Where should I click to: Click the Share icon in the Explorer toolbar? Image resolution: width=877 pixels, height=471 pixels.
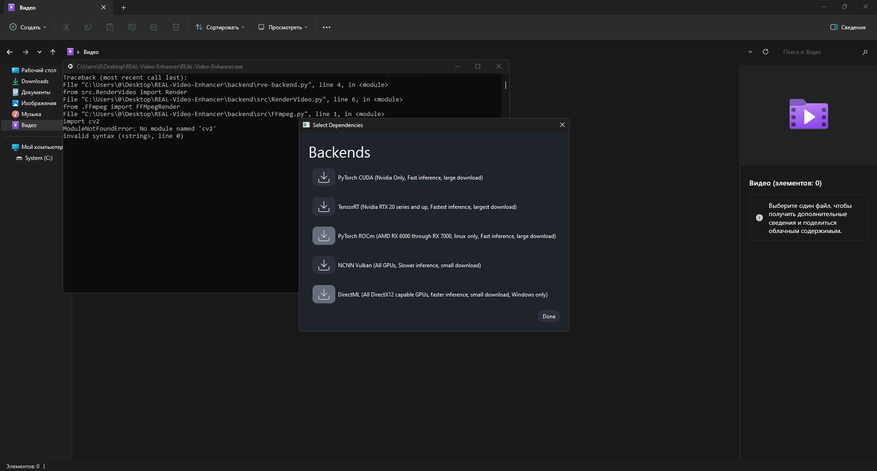(154, 27)
